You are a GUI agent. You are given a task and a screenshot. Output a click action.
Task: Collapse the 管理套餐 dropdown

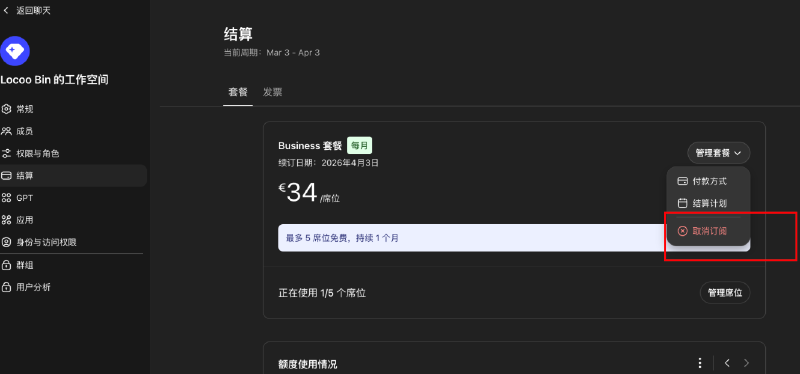(718, 153)
